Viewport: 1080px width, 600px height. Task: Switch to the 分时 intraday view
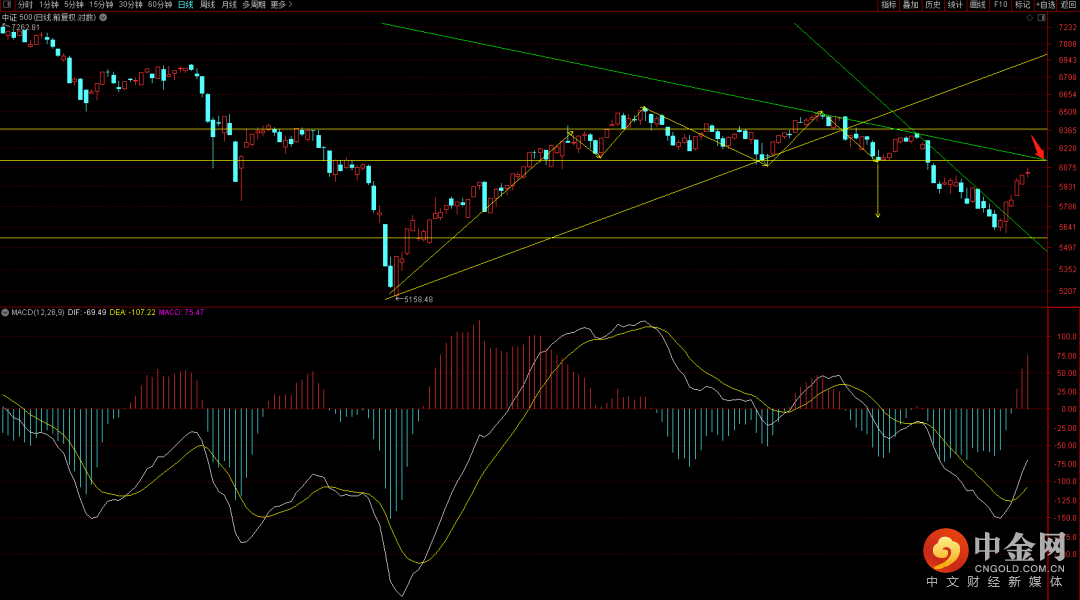25,5
